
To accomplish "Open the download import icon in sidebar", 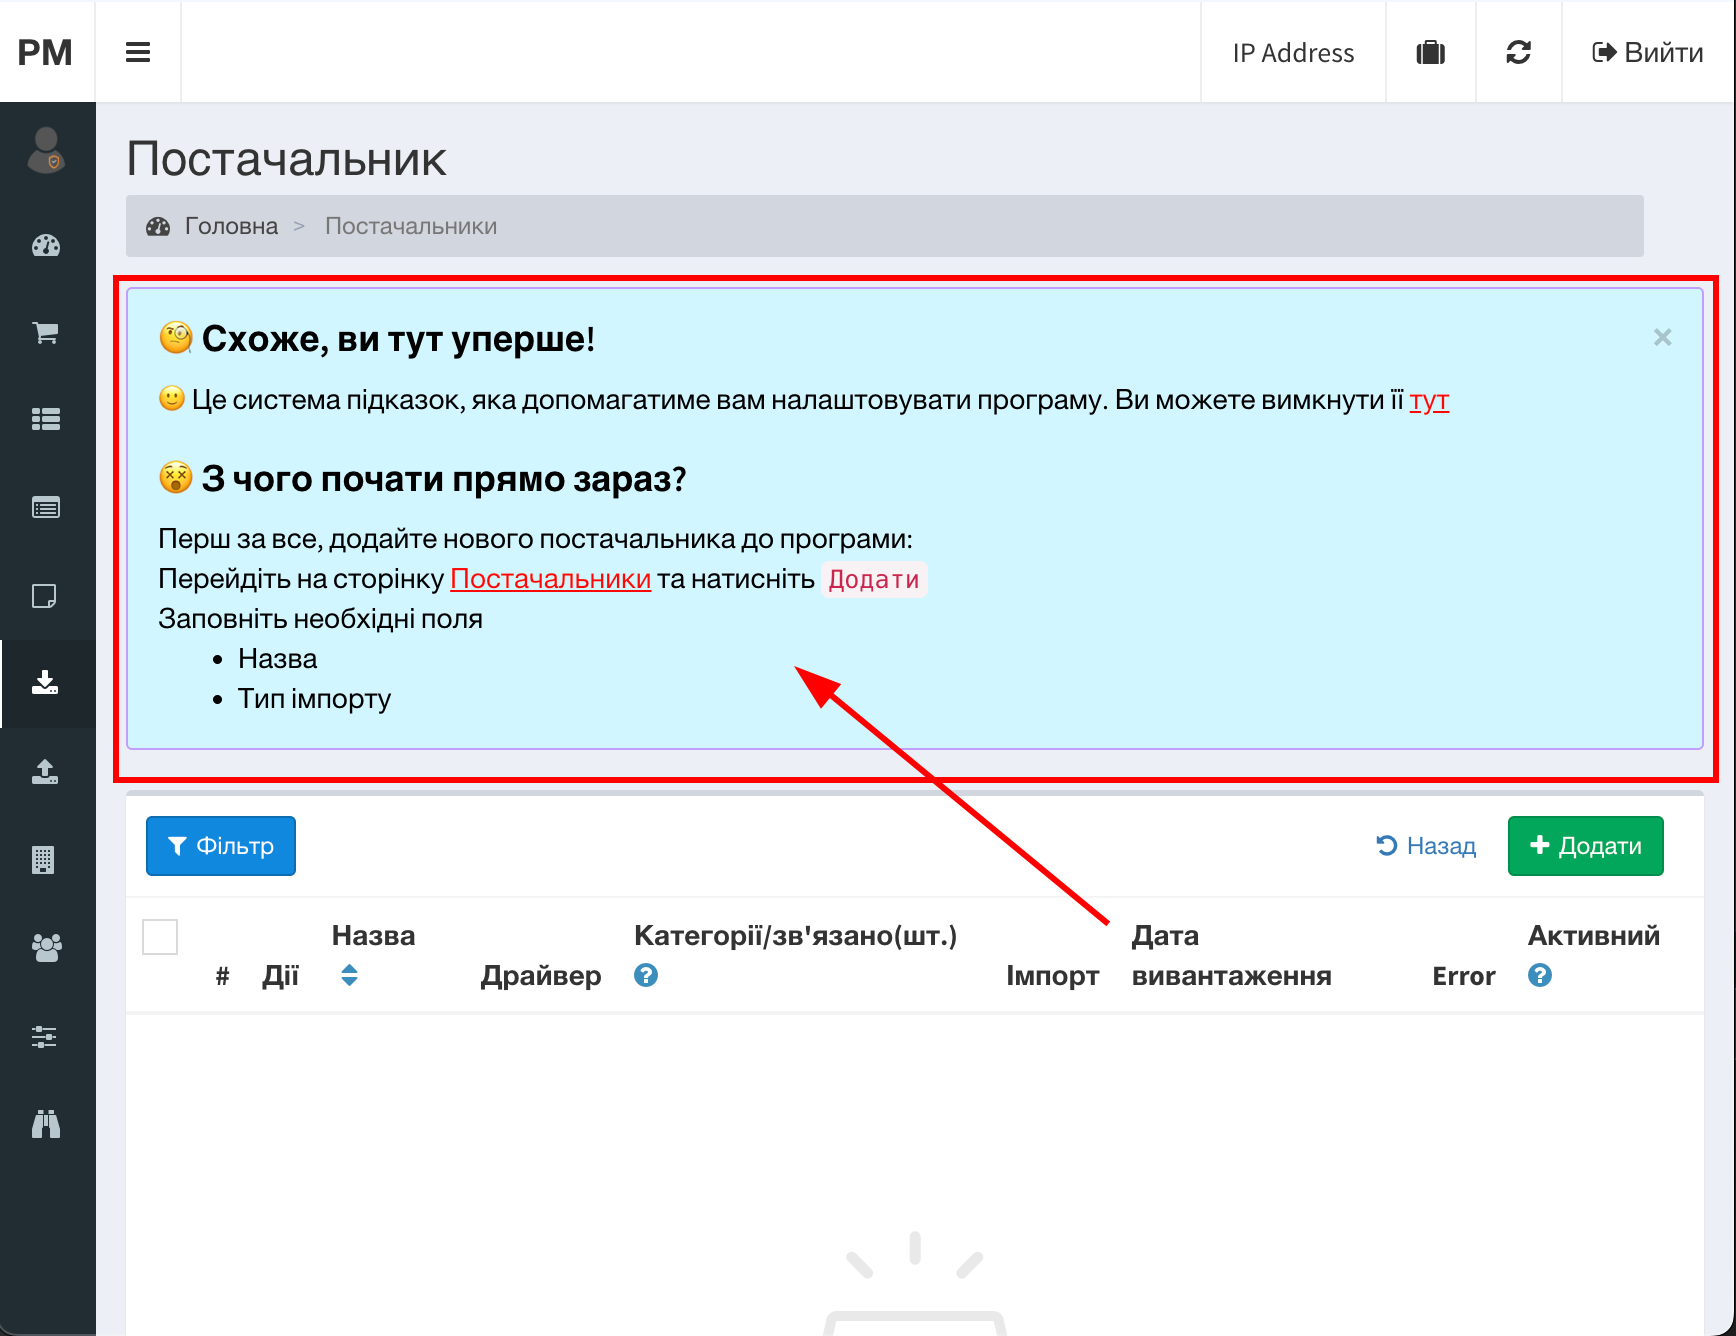I will 45,683.
